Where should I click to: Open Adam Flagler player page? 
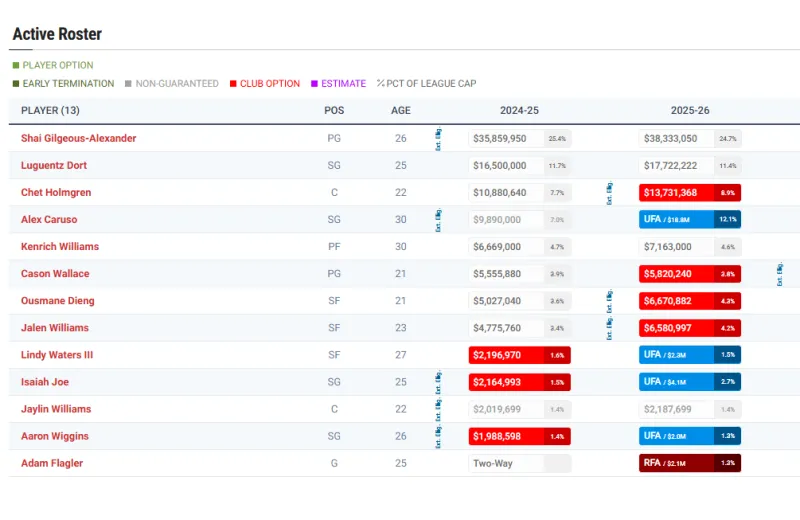[52, 463]
